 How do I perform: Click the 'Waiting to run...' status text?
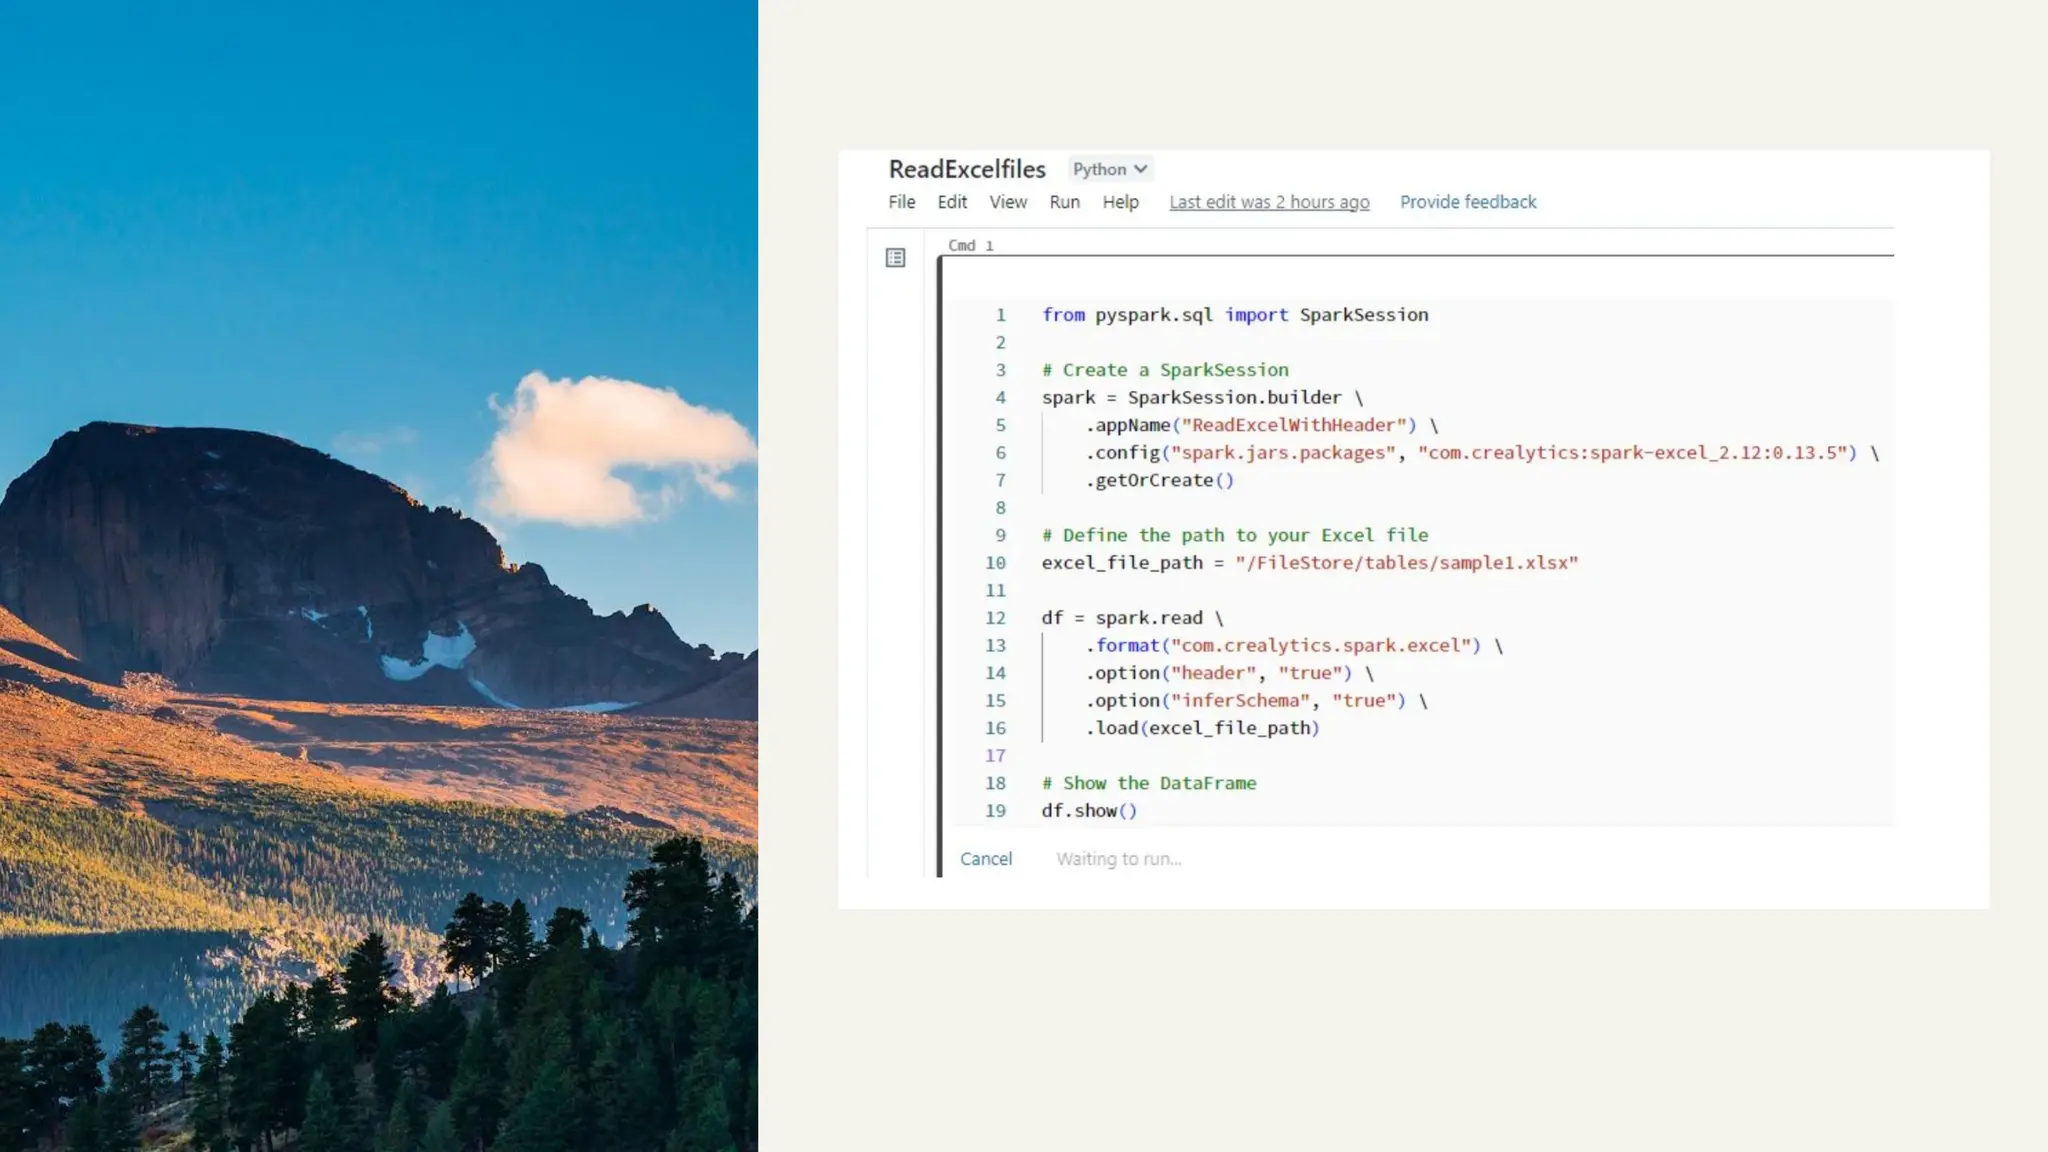pyautogui.click(x=1118, y=859)
